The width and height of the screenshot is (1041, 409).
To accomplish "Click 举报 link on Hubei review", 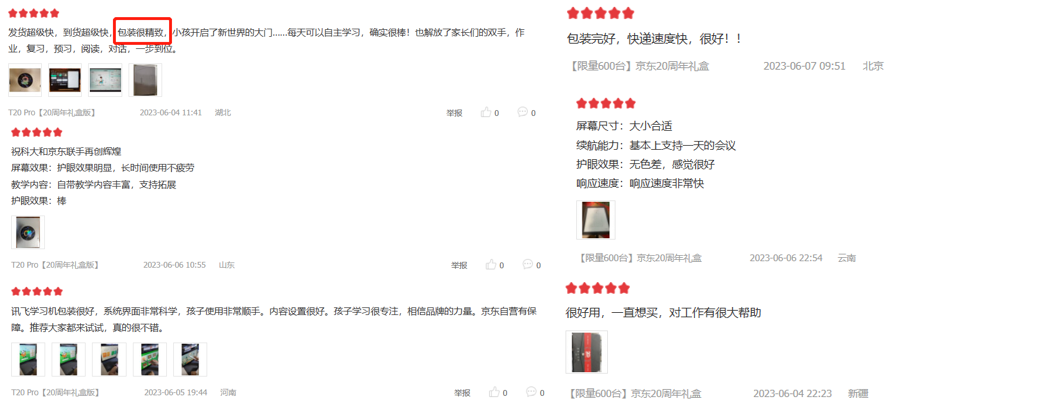I will click(x=454, y=114).
